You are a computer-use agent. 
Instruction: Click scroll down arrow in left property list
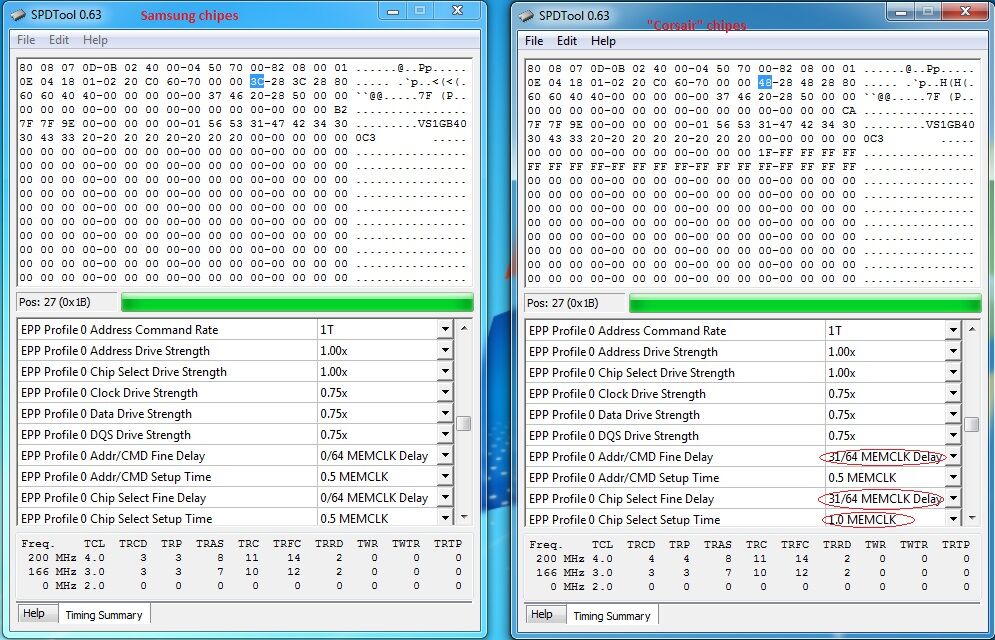[465, 517]
